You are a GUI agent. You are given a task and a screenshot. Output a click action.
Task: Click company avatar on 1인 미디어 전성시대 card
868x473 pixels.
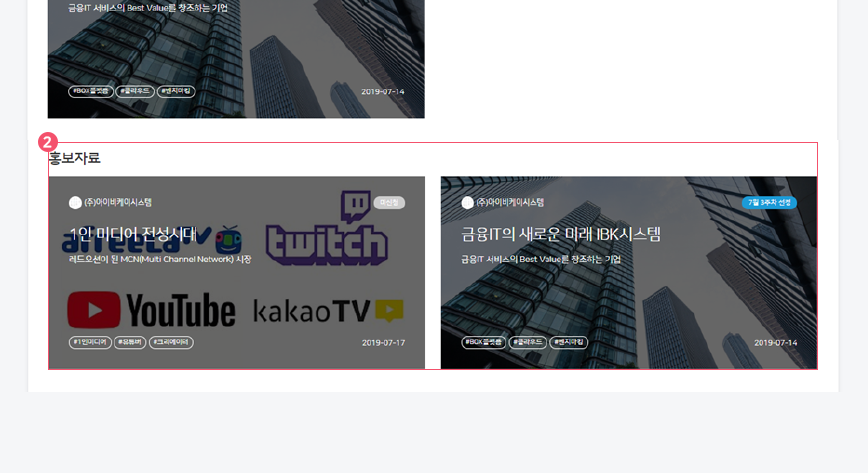(x=75, y=203)
